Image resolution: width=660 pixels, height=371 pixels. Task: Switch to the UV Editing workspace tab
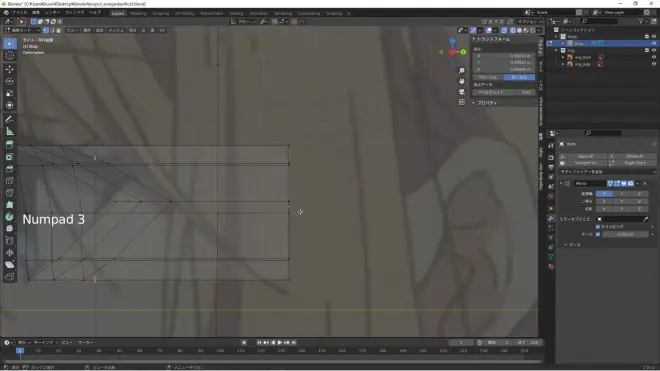pyautogui.click(x=184, y=13)
